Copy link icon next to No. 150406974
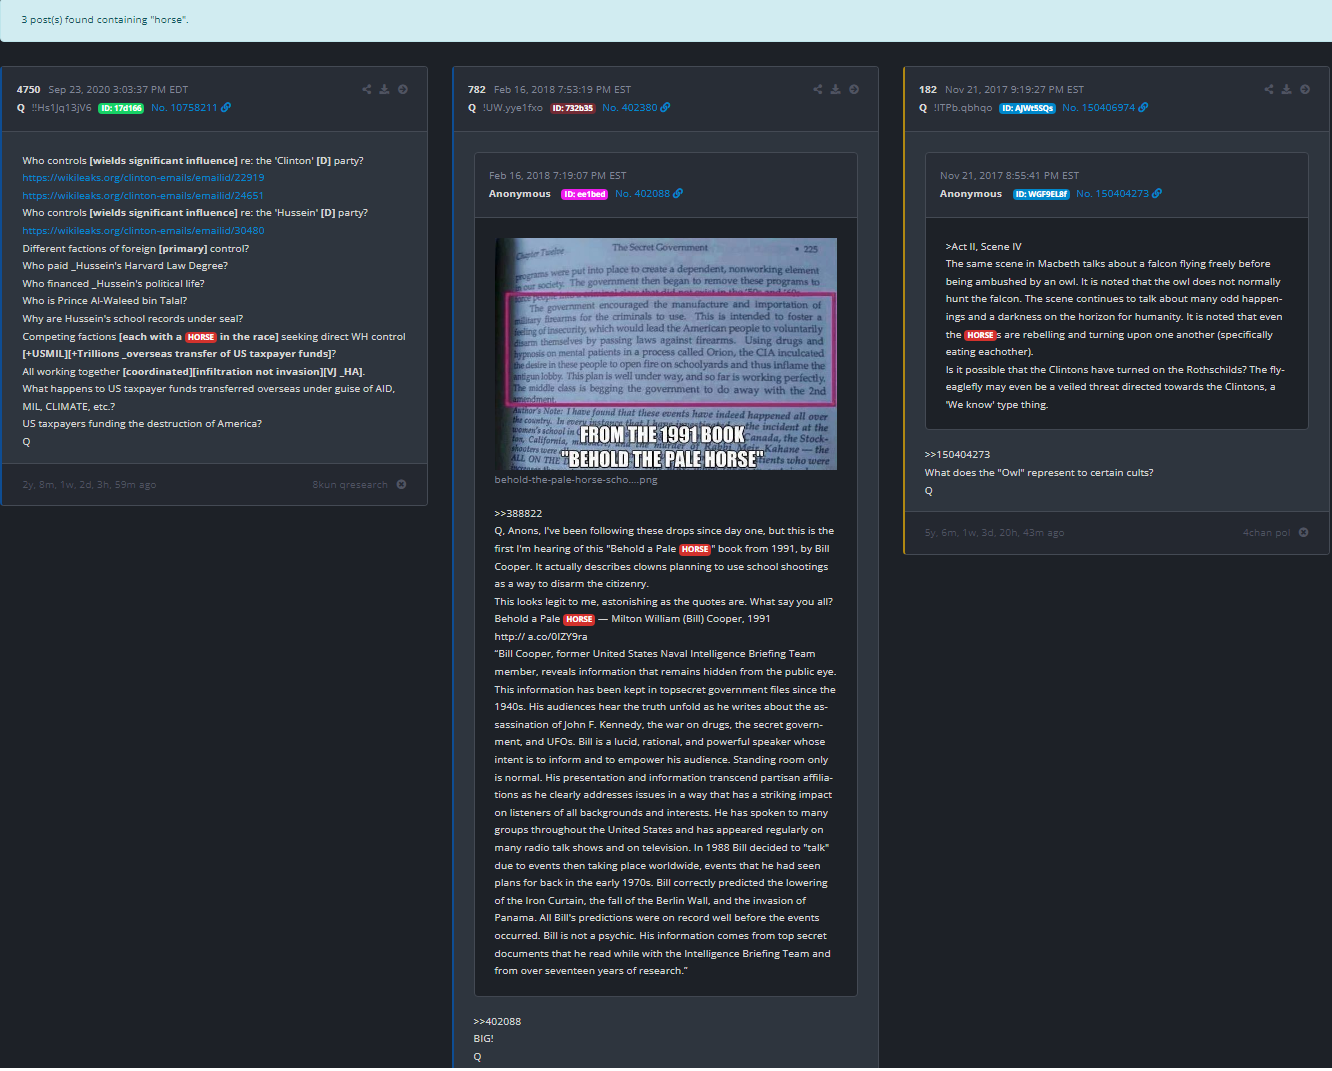1332x1071 pixels. pos(1143,108)
